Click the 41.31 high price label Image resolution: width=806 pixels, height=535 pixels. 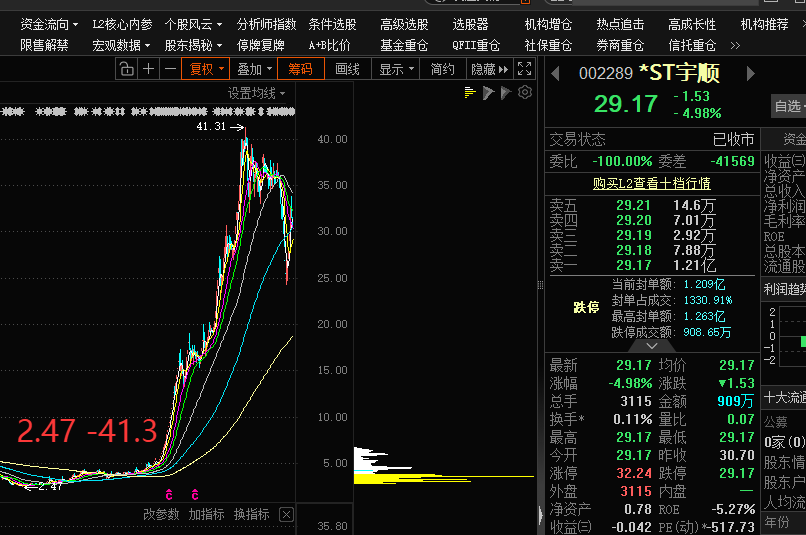pos(211,126)
